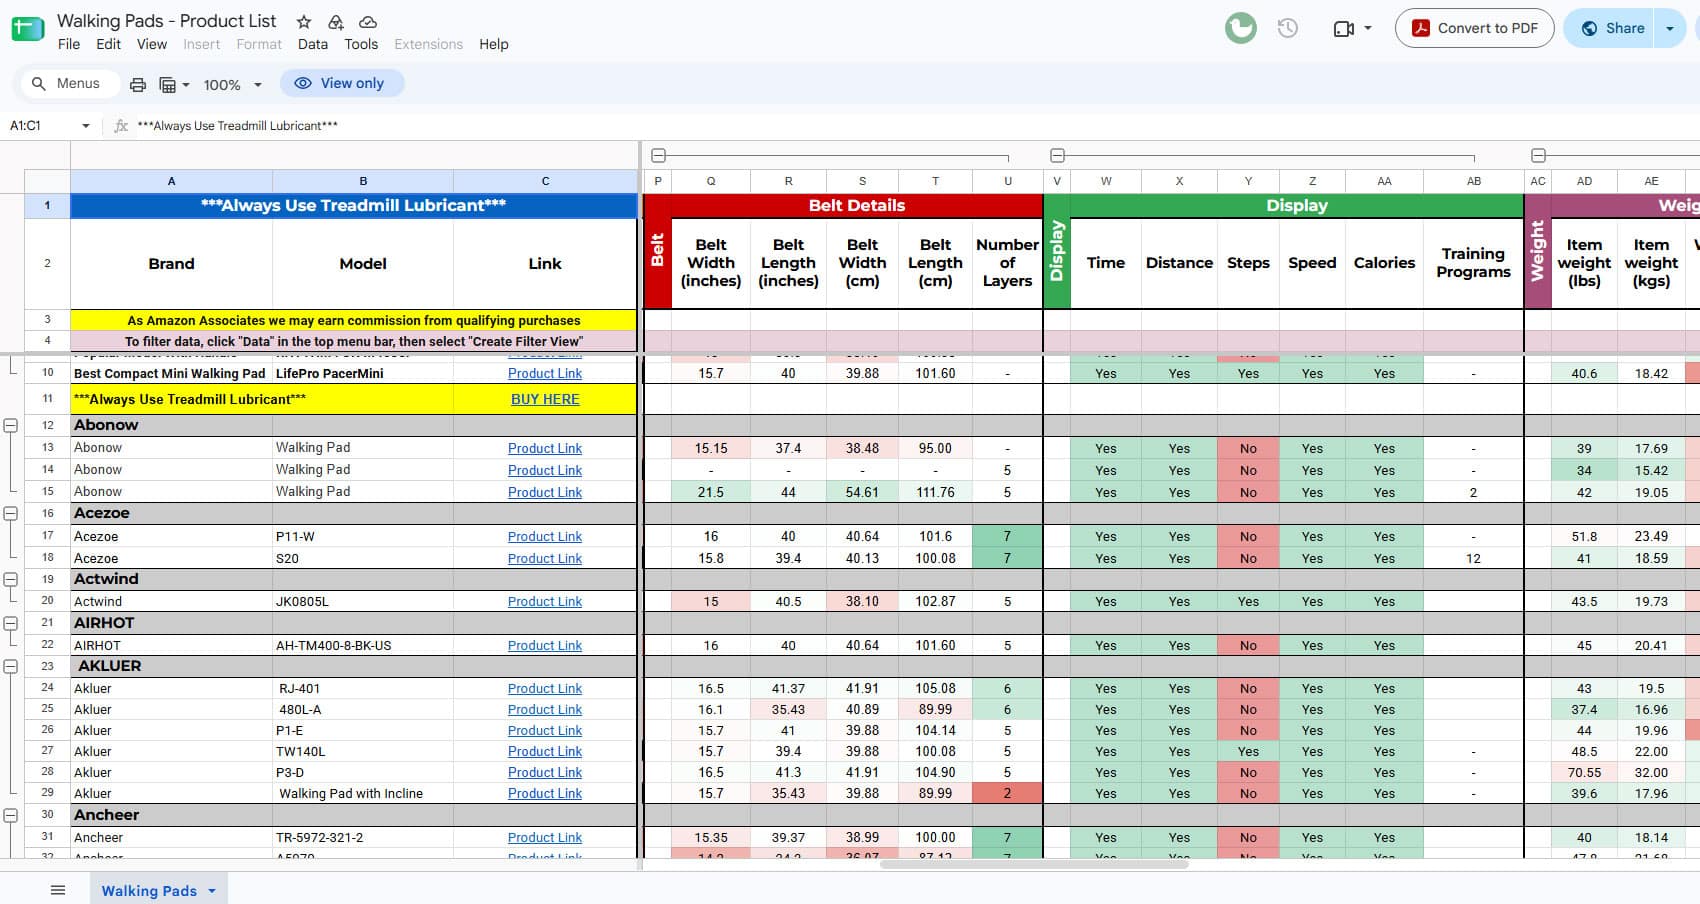
Task: Click the move-to-folder icon beside title
Action: click(336, 22)
